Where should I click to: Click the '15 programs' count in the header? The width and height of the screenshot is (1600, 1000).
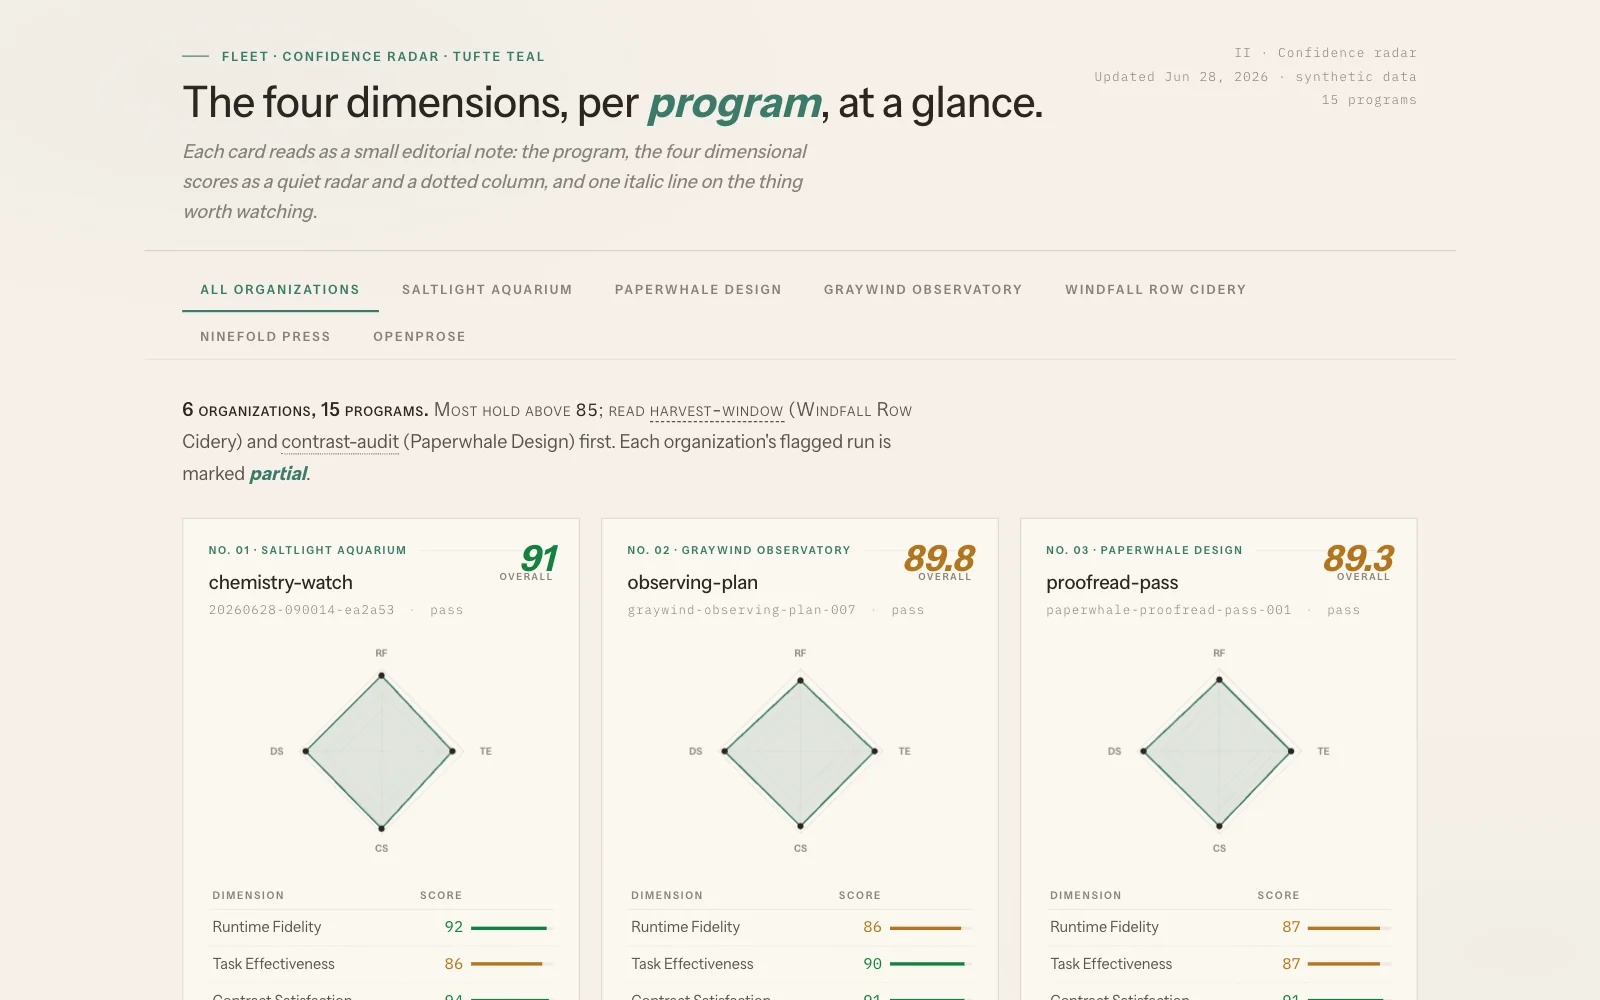[x=1369, y=100]
